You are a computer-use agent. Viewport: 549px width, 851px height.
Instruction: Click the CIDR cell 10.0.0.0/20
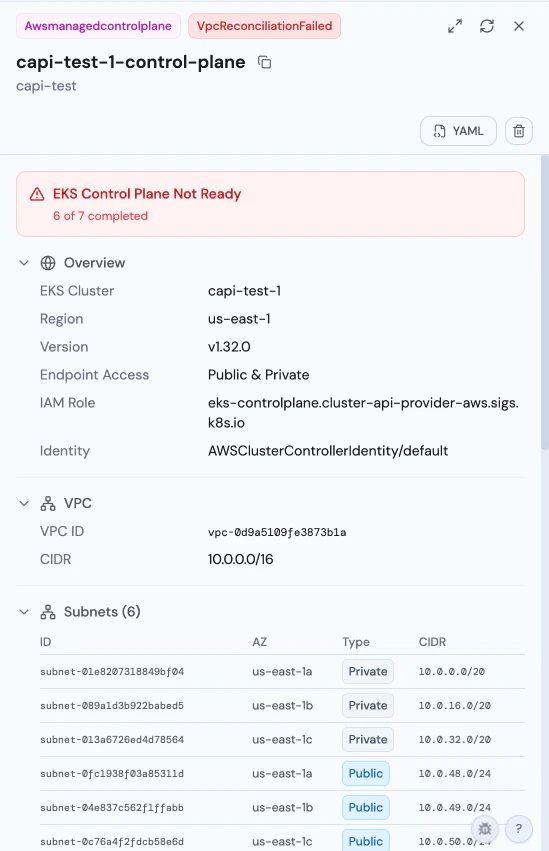[451, 672]
